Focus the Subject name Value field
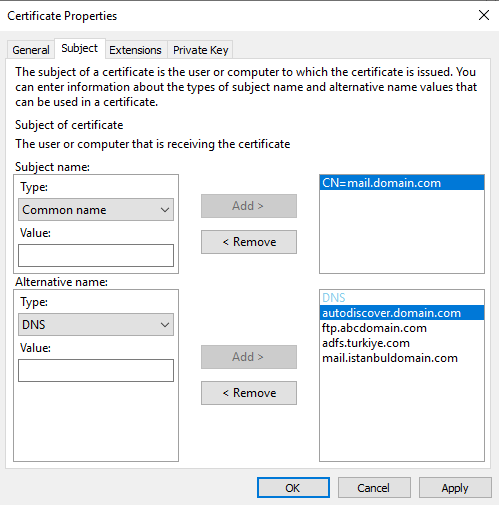The height and width of the screenshot is (505, 499). coord(96,255)
